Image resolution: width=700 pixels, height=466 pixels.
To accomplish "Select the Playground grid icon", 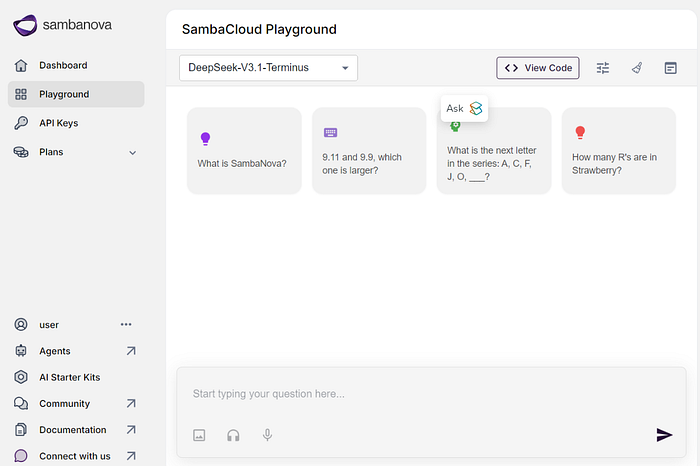I will [21, 94].
